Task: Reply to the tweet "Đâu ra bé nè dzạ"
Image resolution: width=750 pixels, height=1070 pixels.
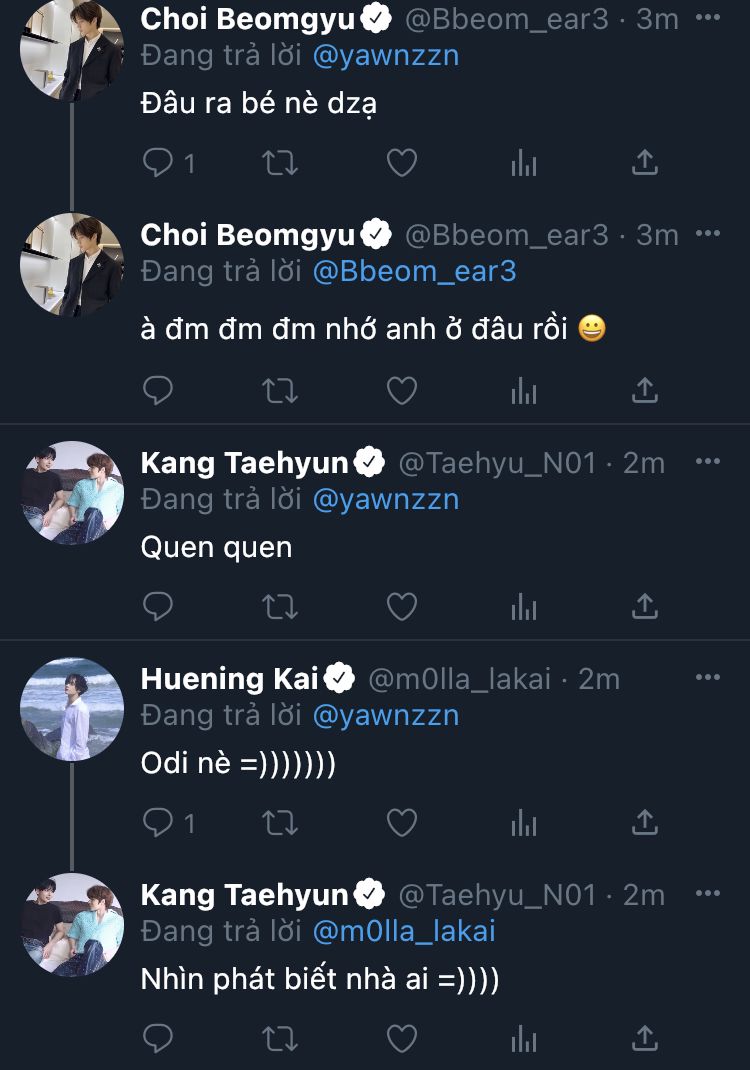Action: 159,162
